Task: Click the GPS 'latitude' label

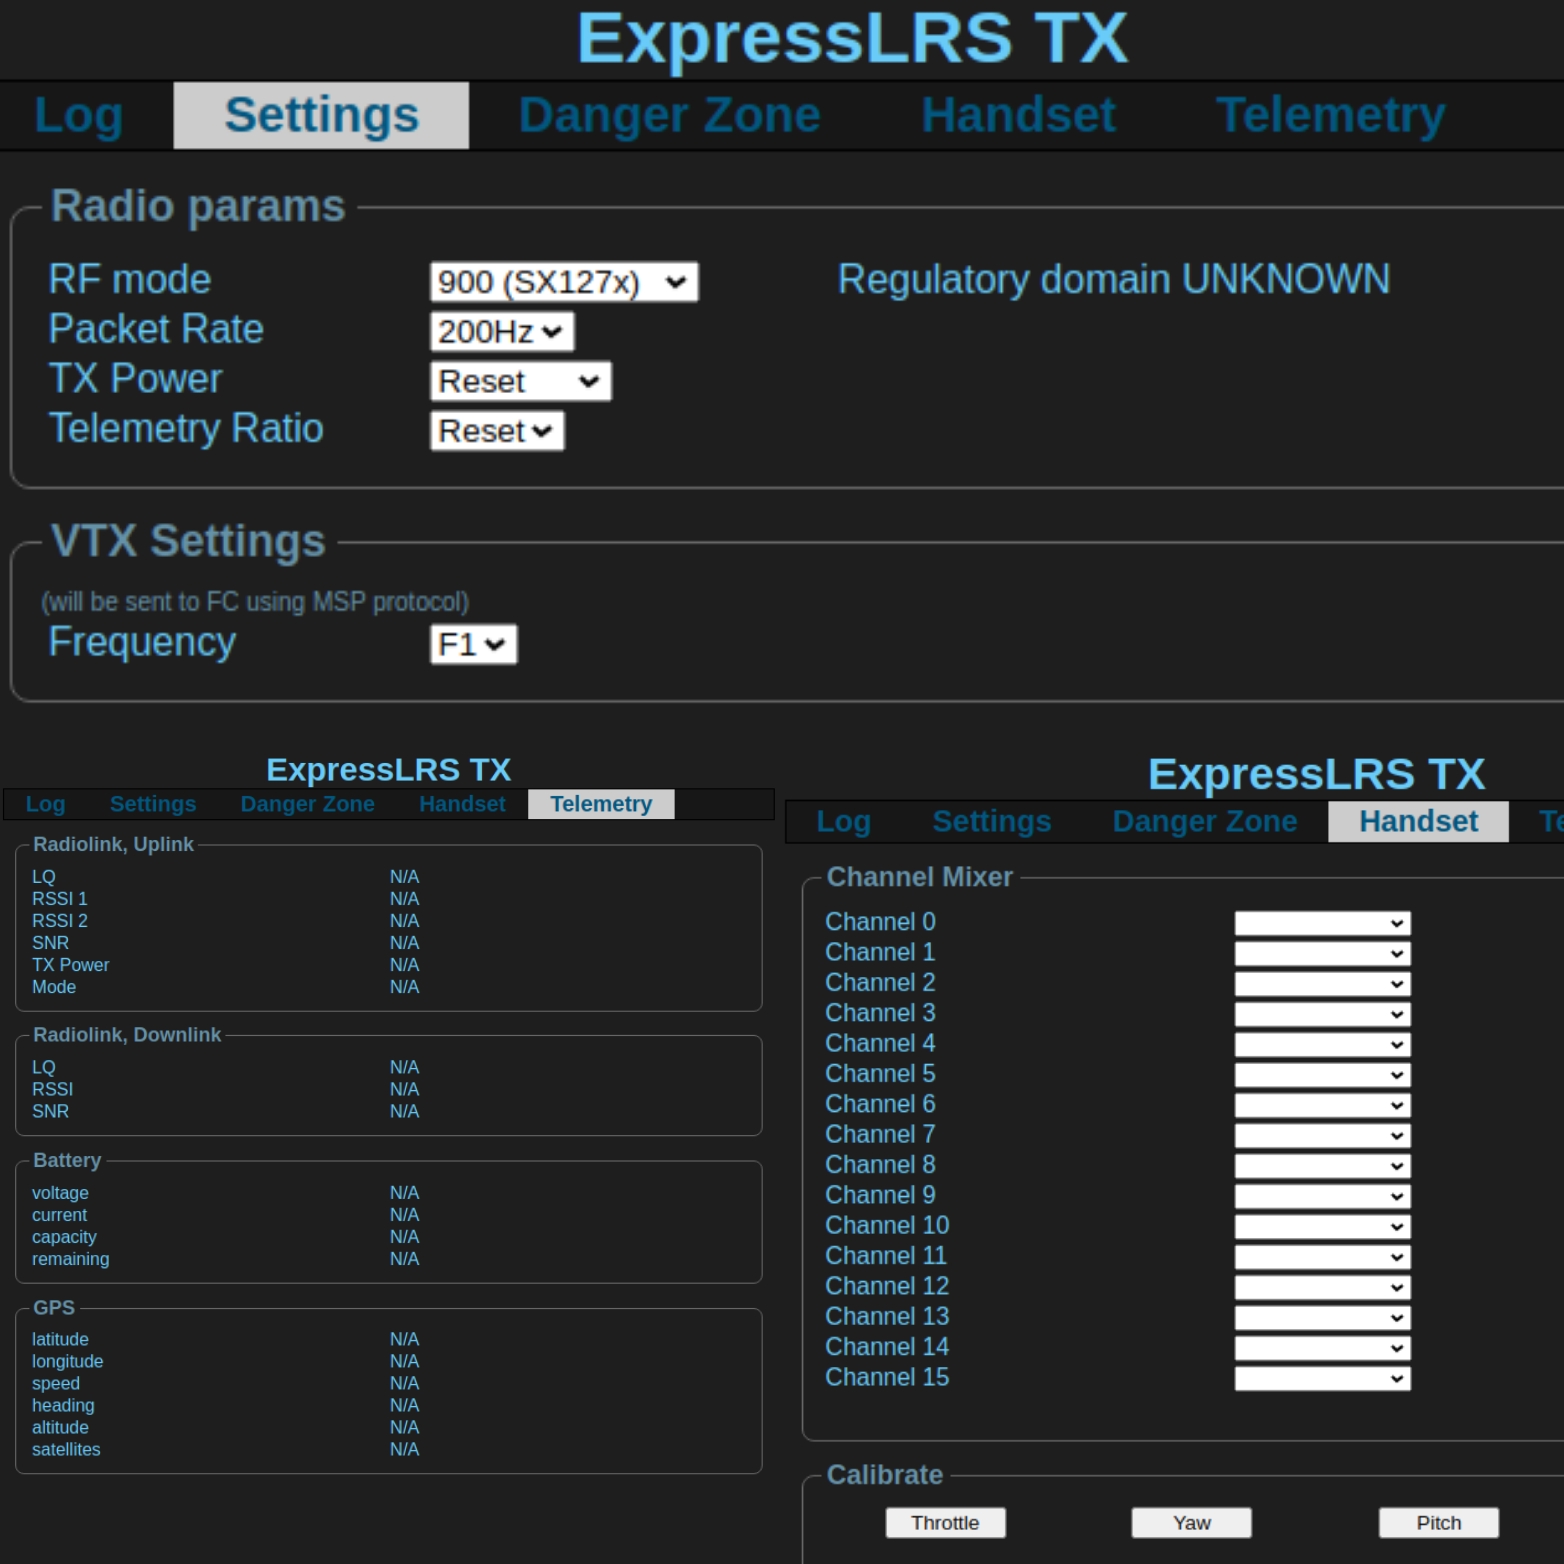Action: 60,1339
